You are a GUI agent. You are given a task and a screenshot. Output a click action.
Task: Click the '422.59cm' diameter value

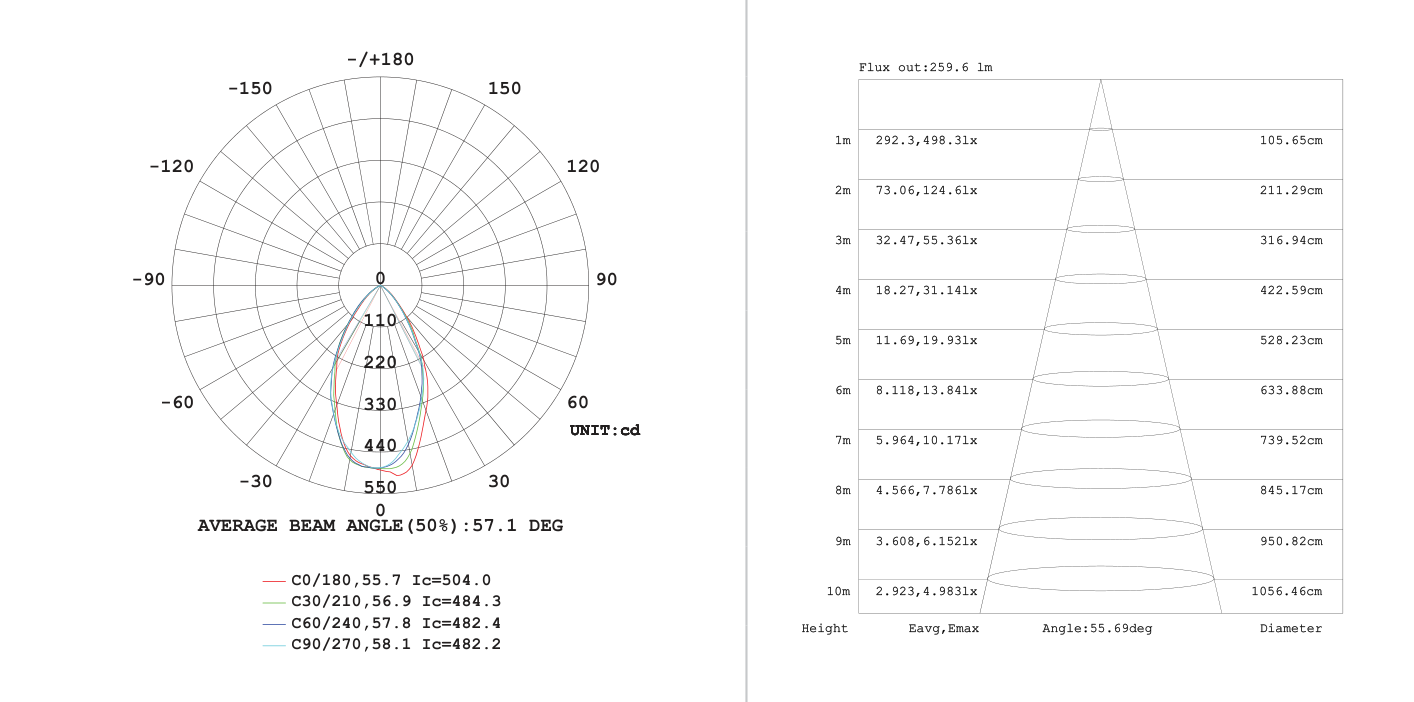[1291, 291]
